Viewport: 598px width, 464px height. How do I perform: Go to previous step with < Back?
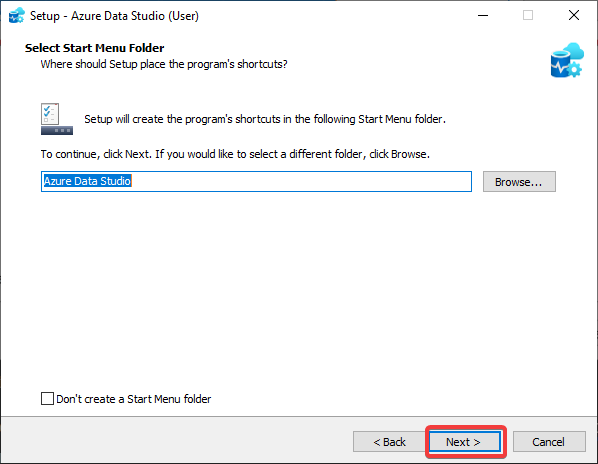[x=389, y=442]
